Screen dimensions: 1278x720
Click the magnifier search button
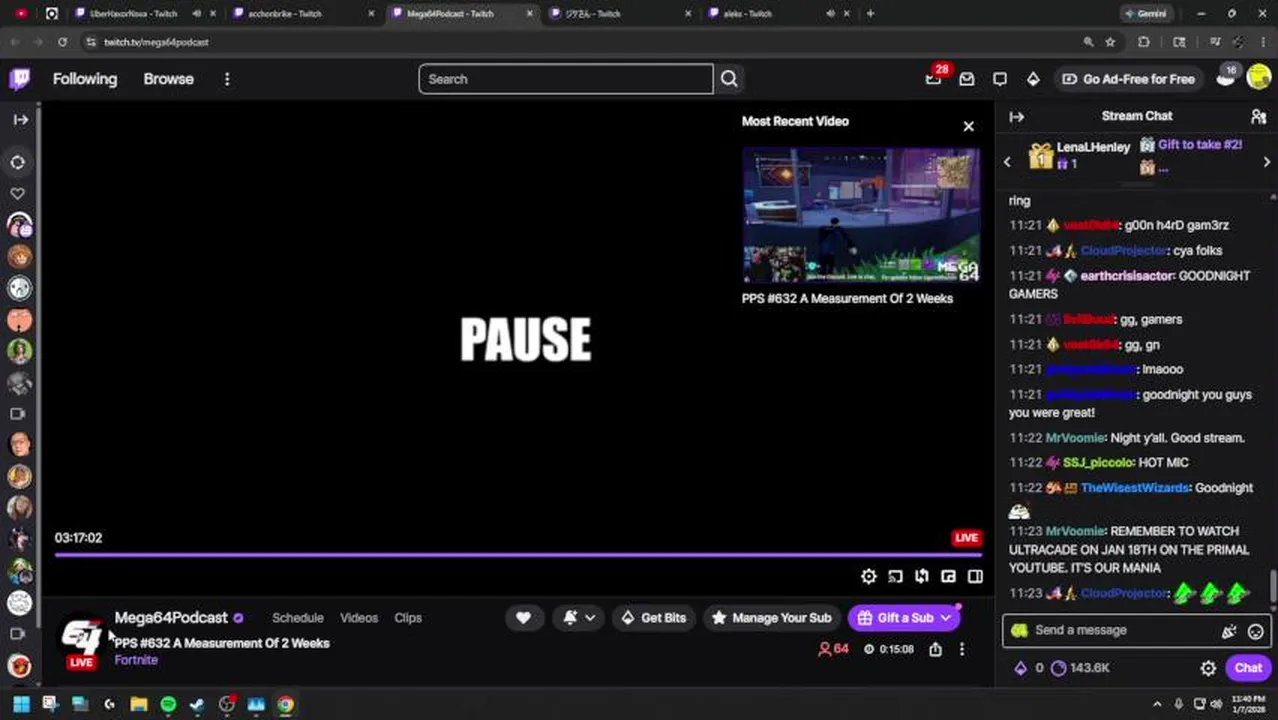(729, 79)
